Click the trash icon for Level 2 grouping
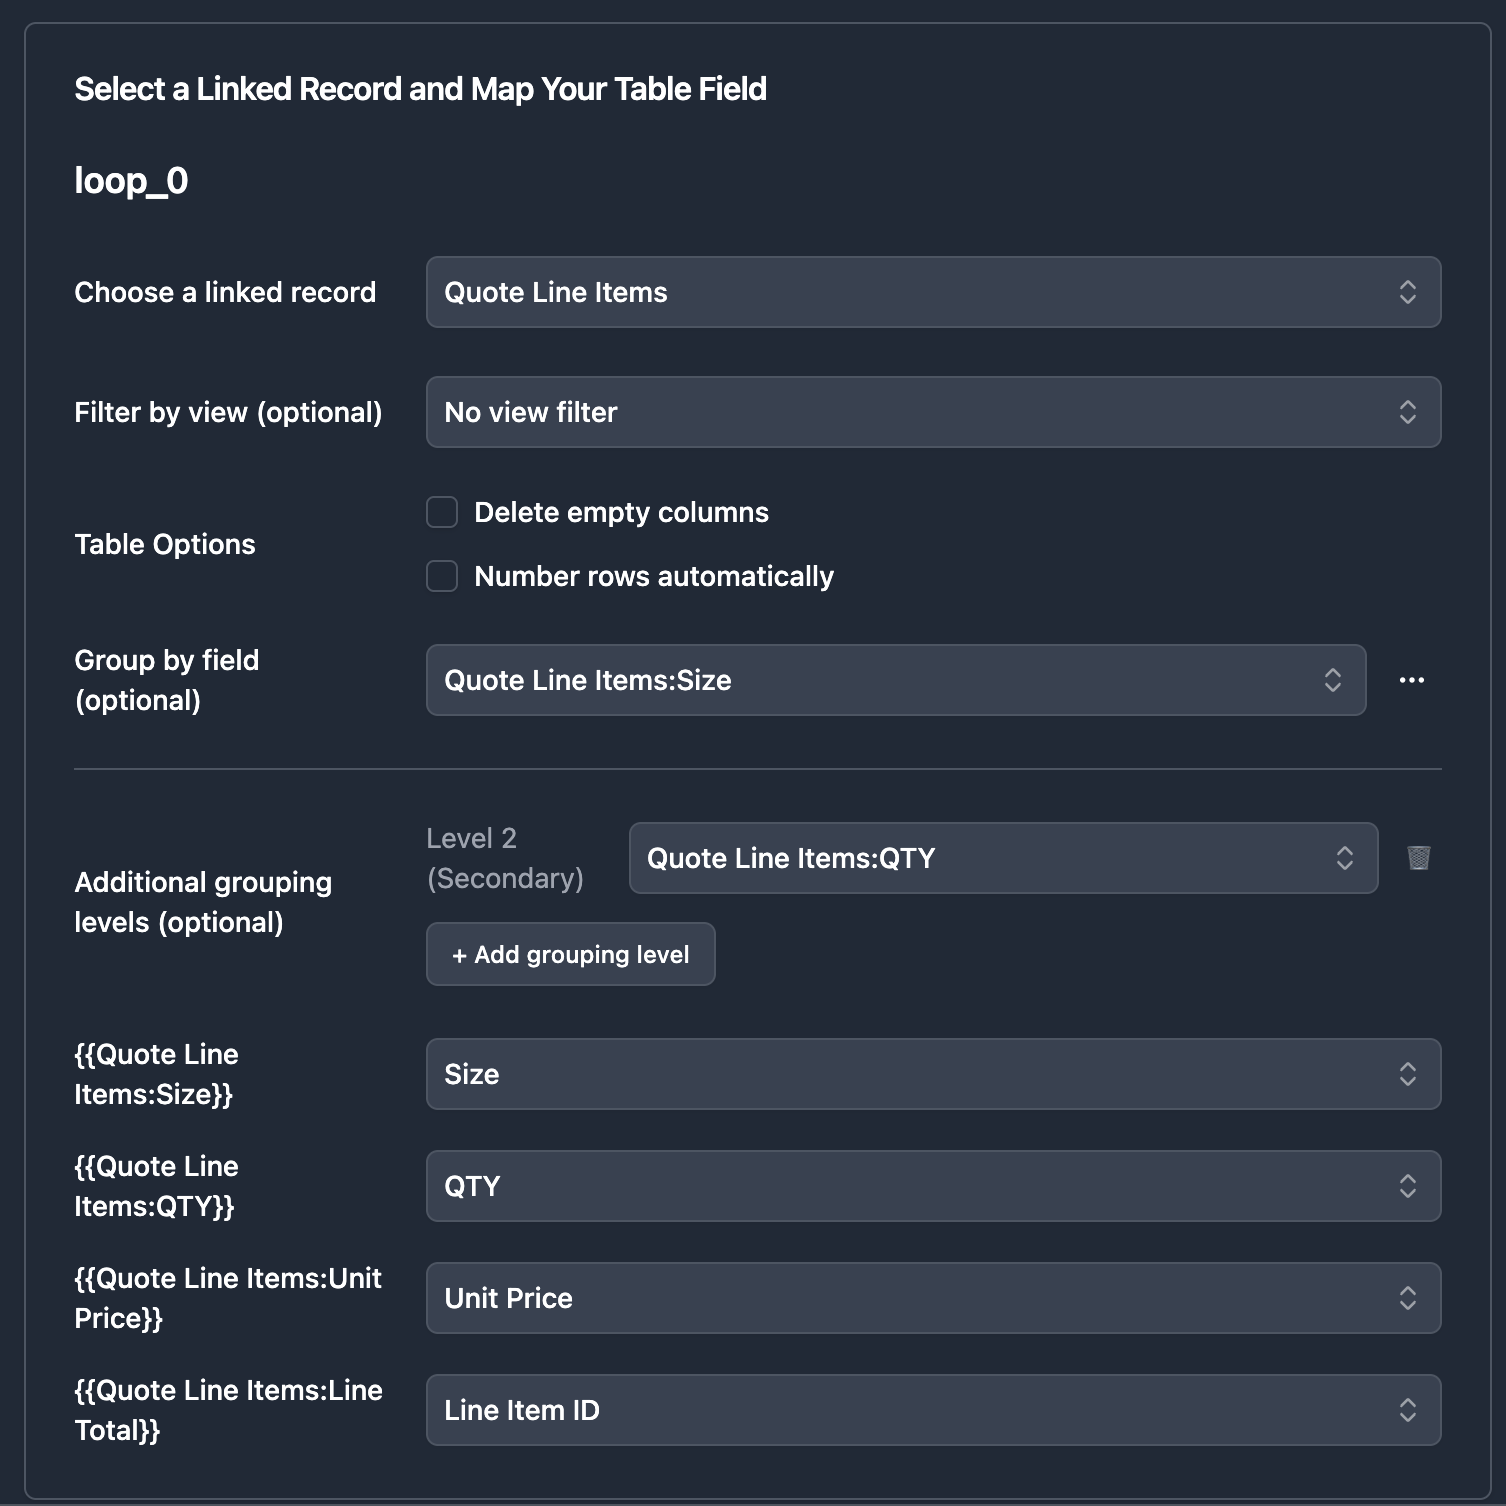Viewport: 1506px width, 1506px height. point(1418,858)
